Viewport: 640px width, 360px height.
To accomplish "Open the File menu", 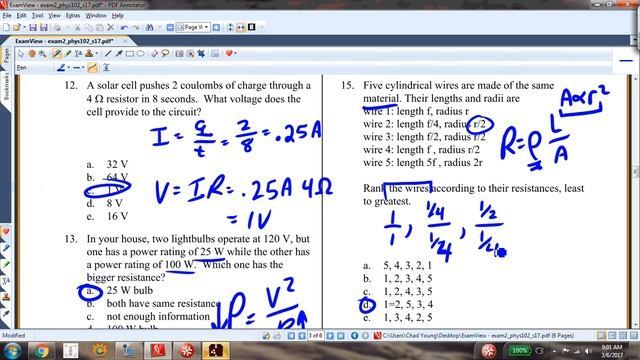I will pyautogui.click(x=7, y=16).
